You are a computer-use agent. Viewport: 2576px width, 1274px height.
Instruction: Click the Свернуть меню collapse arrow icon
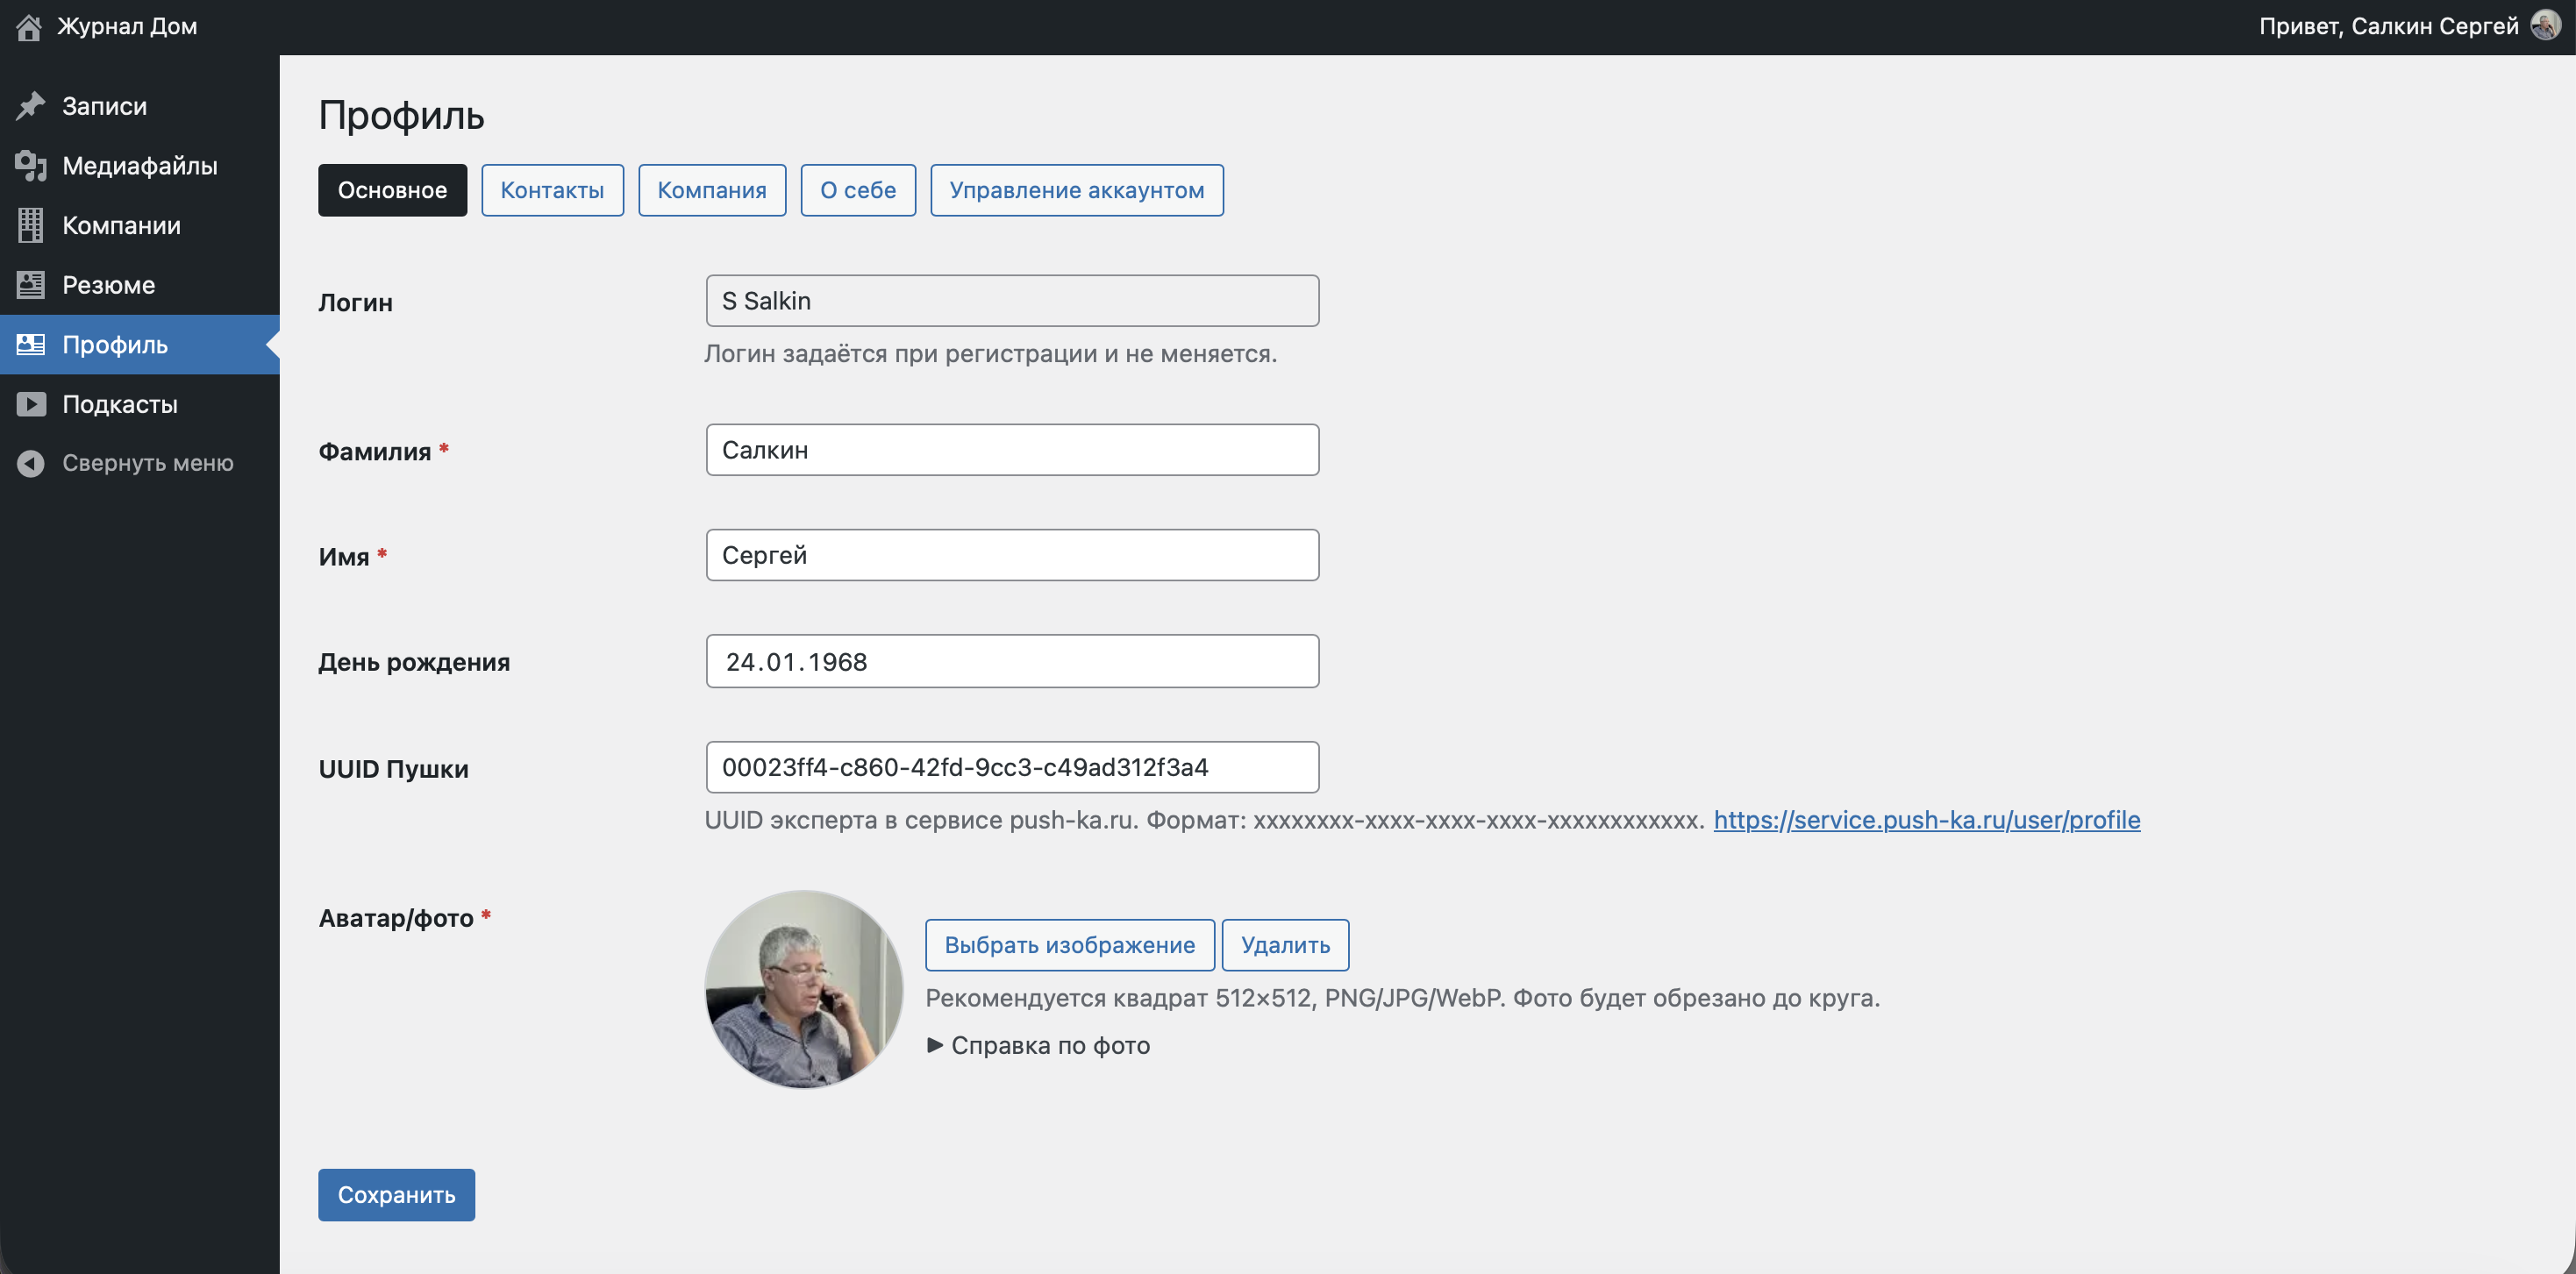tap(31, 463)
